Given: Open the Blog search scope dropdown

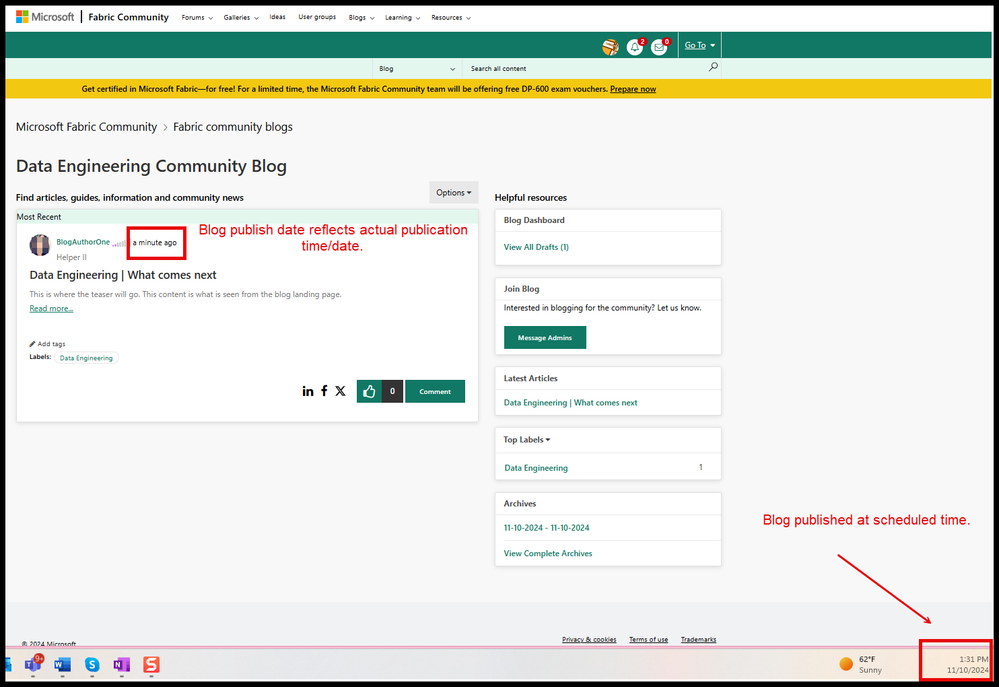Looking at the screenshot, I should tap(417, 68).
